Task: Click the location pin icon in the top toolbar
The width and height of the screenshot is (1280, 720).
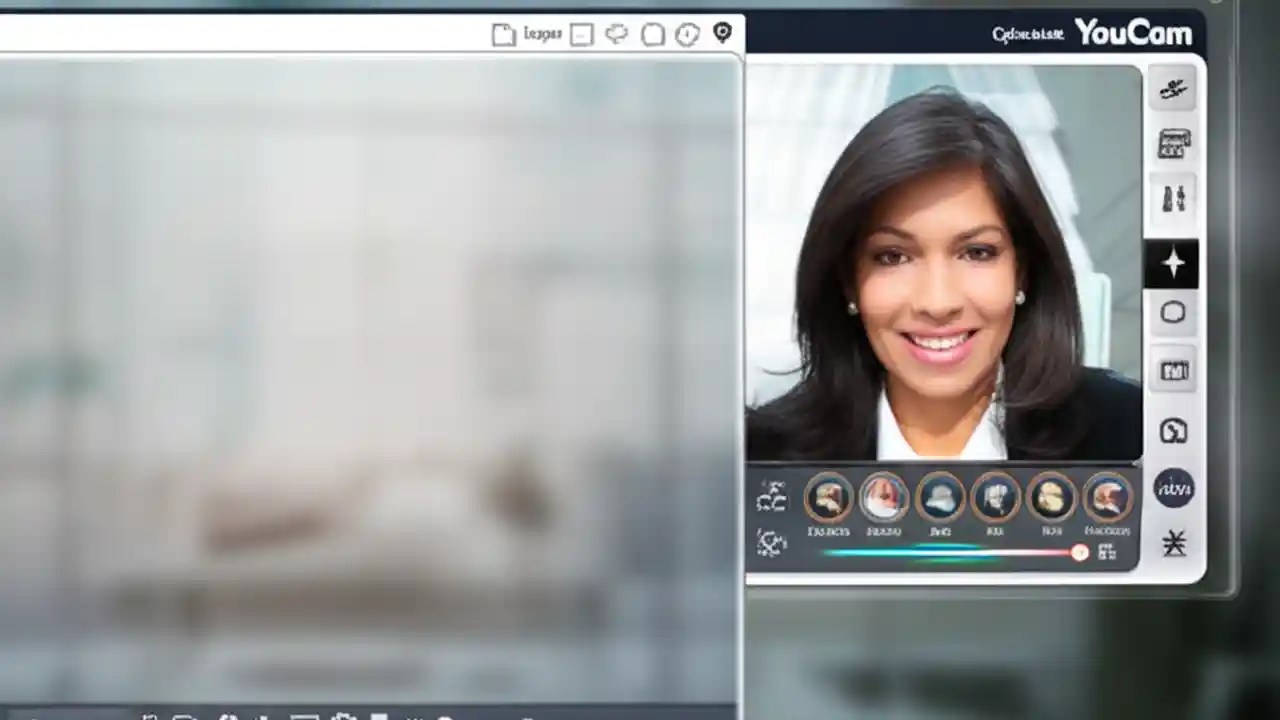Action: coord(722,33)
